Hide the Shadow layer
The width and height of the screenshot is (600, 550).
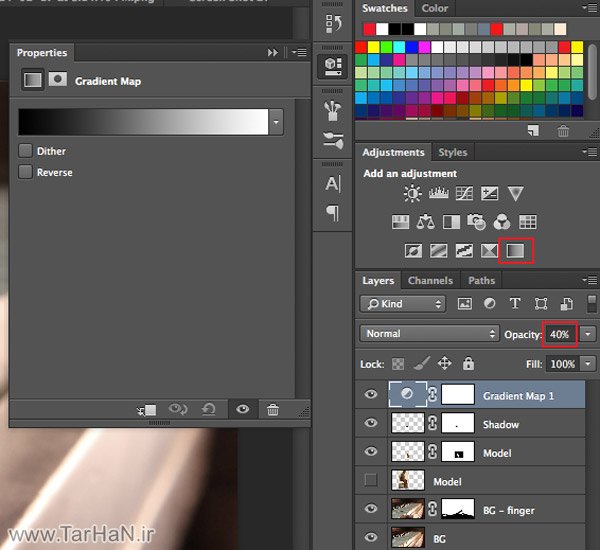coord(371,424)
